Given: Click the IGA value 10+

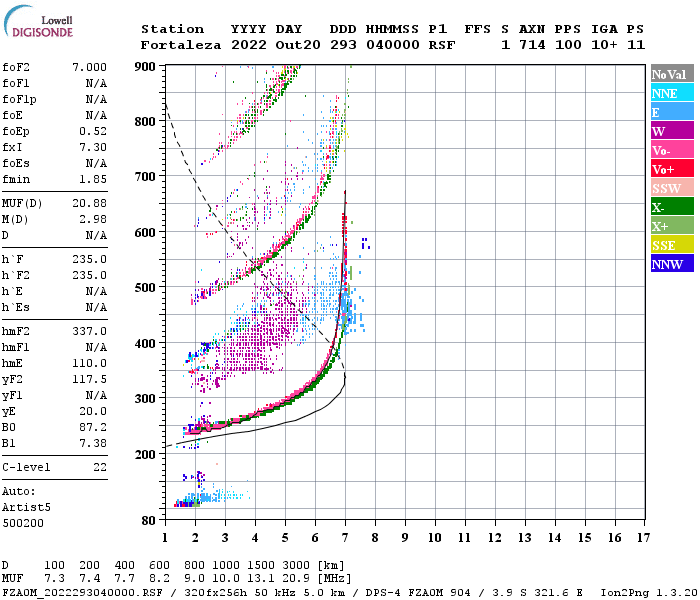Looking at the screenshot, I should (x=604, y=45).
